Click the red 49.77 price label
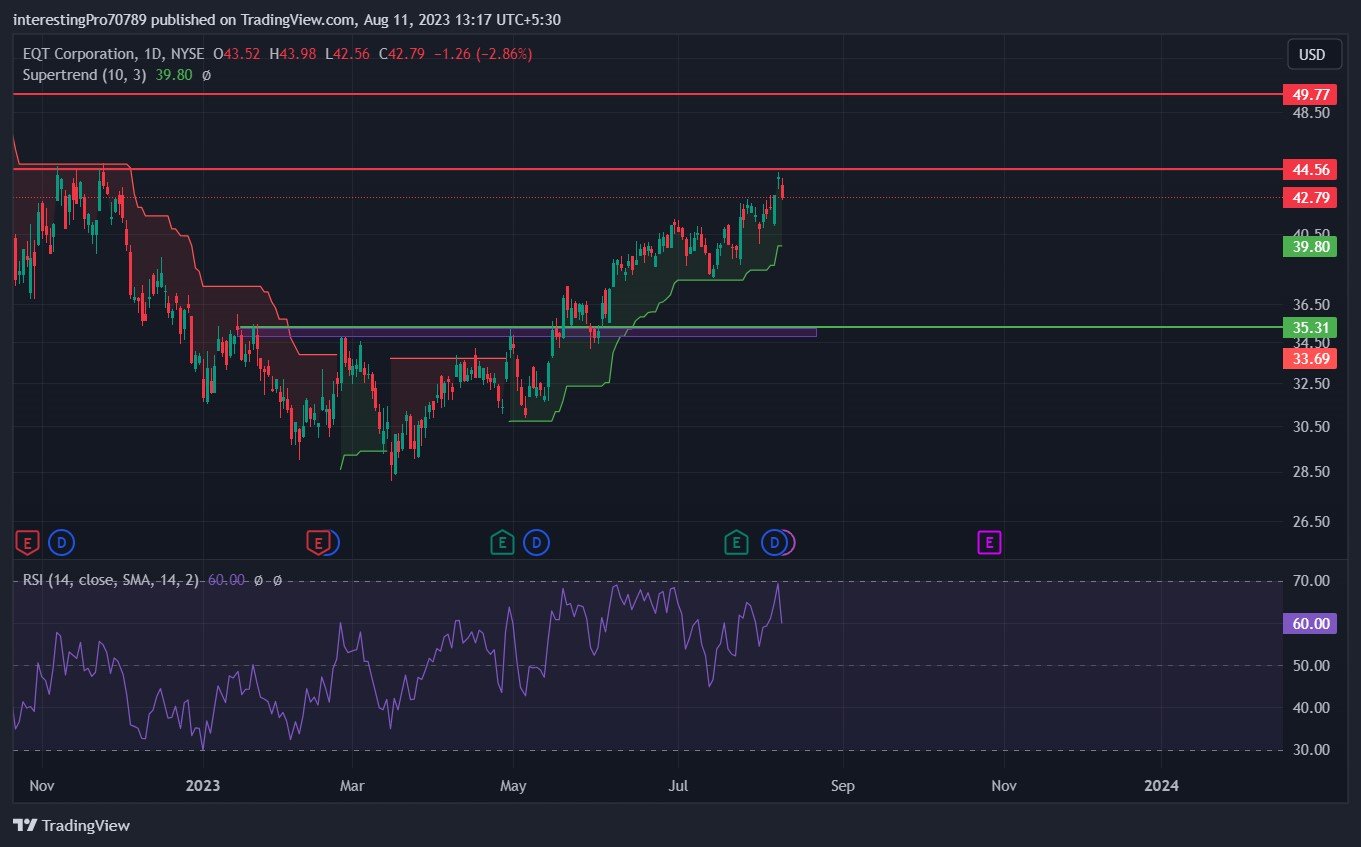 [x=1310, y=94]
